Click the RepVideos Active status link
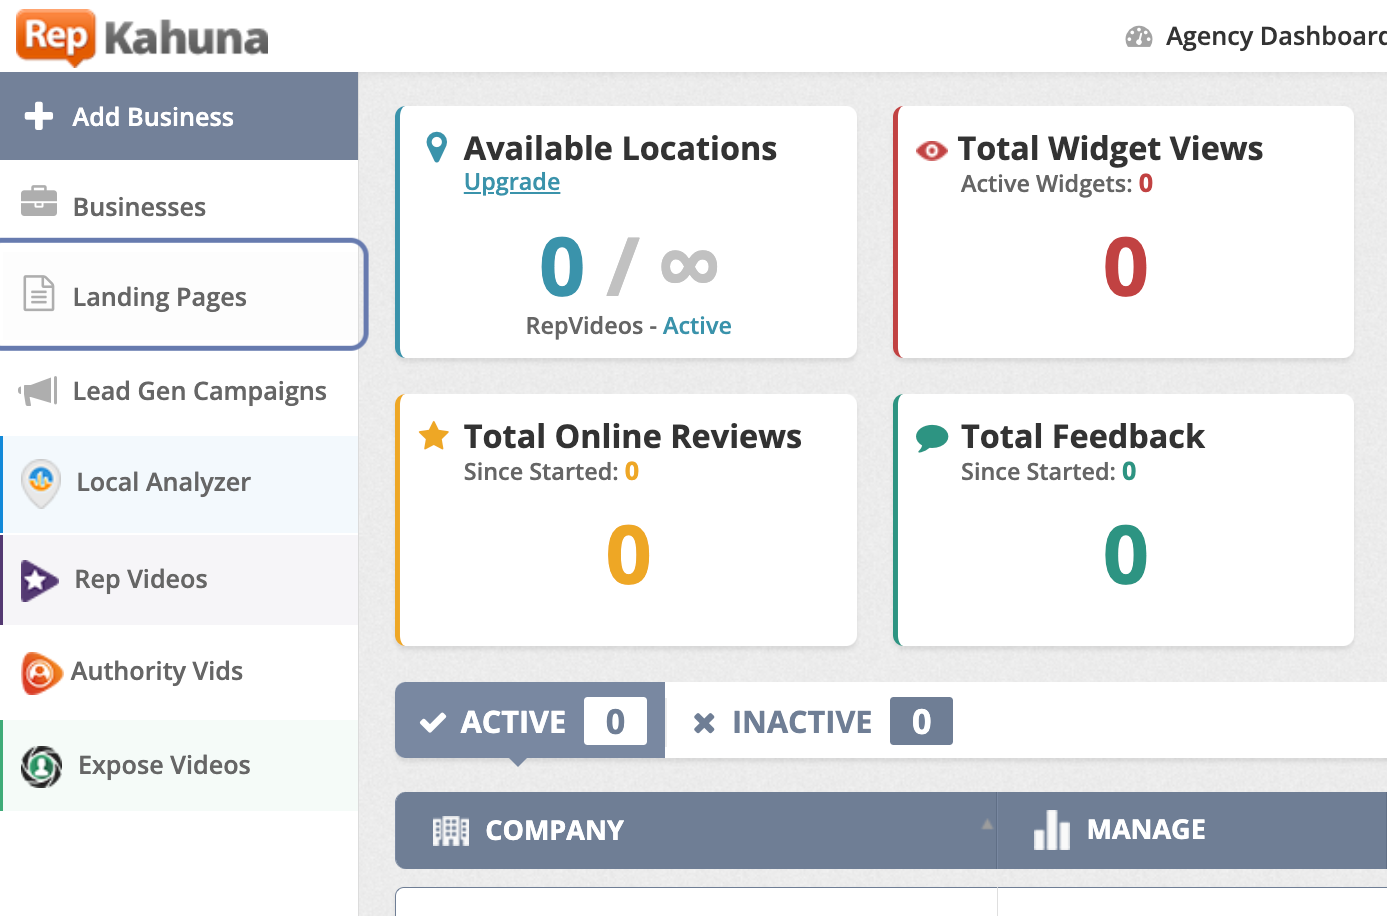Screen dimensions: 1387x916 coord(697,326)
